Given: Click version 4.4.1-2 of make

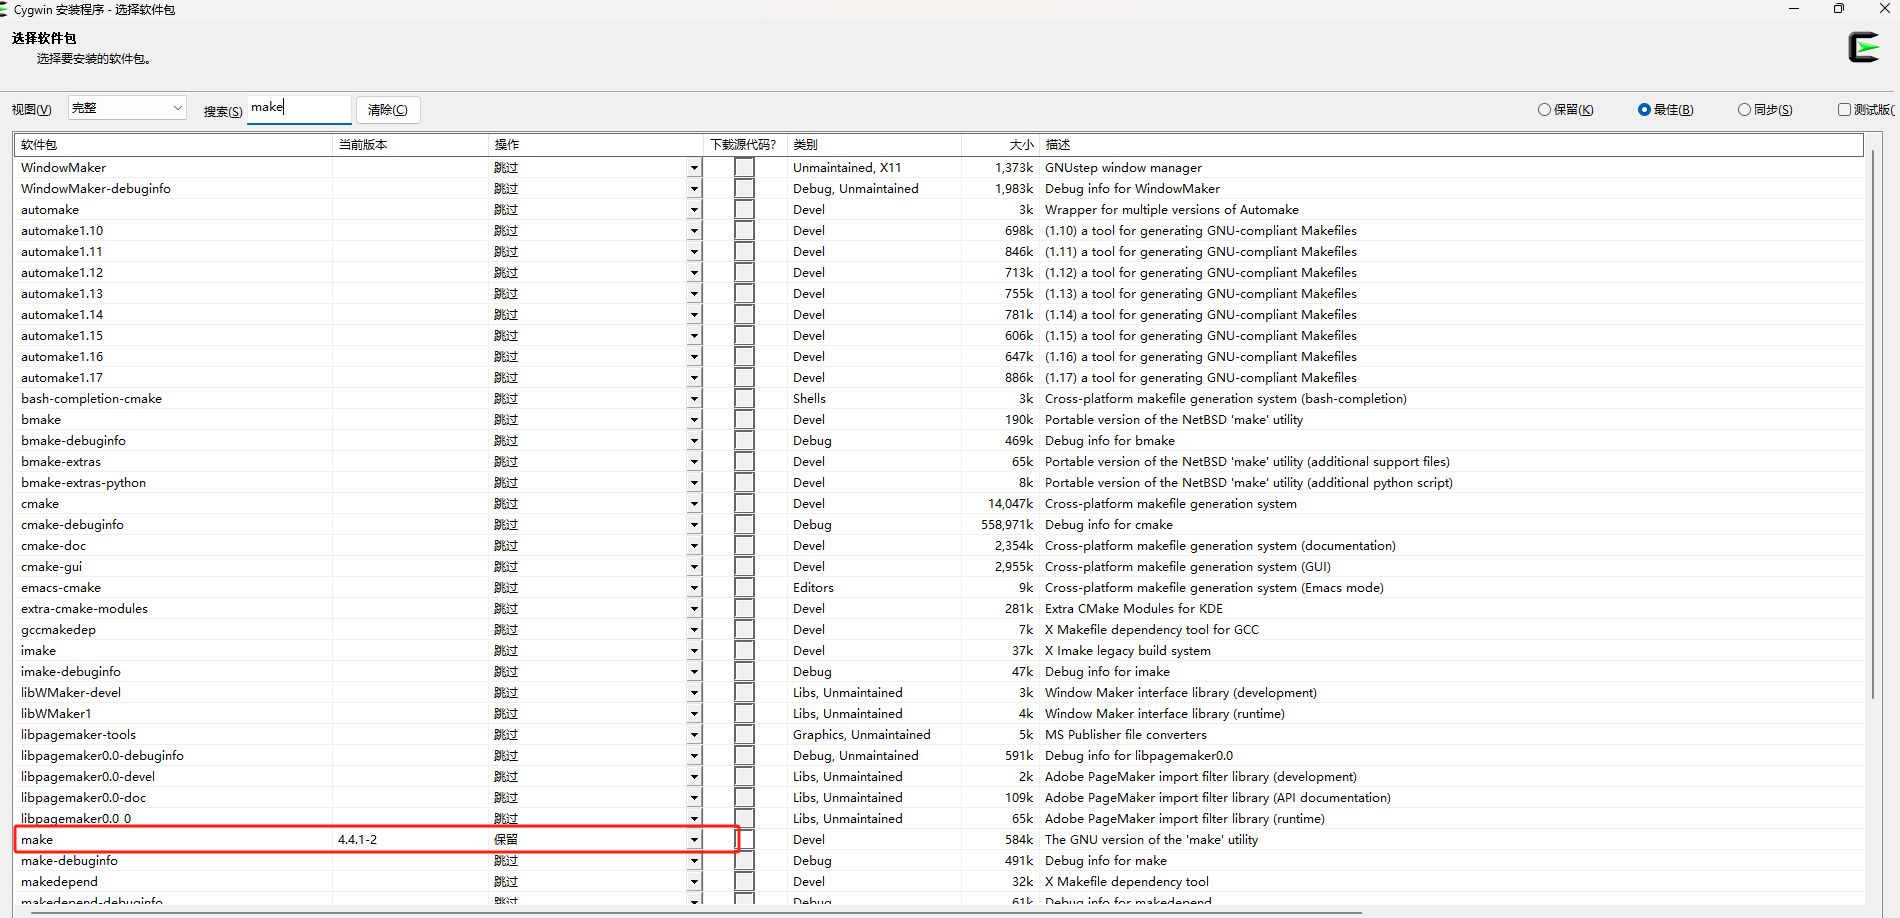Looking at the screenshot, I should (x=357, y=839).
